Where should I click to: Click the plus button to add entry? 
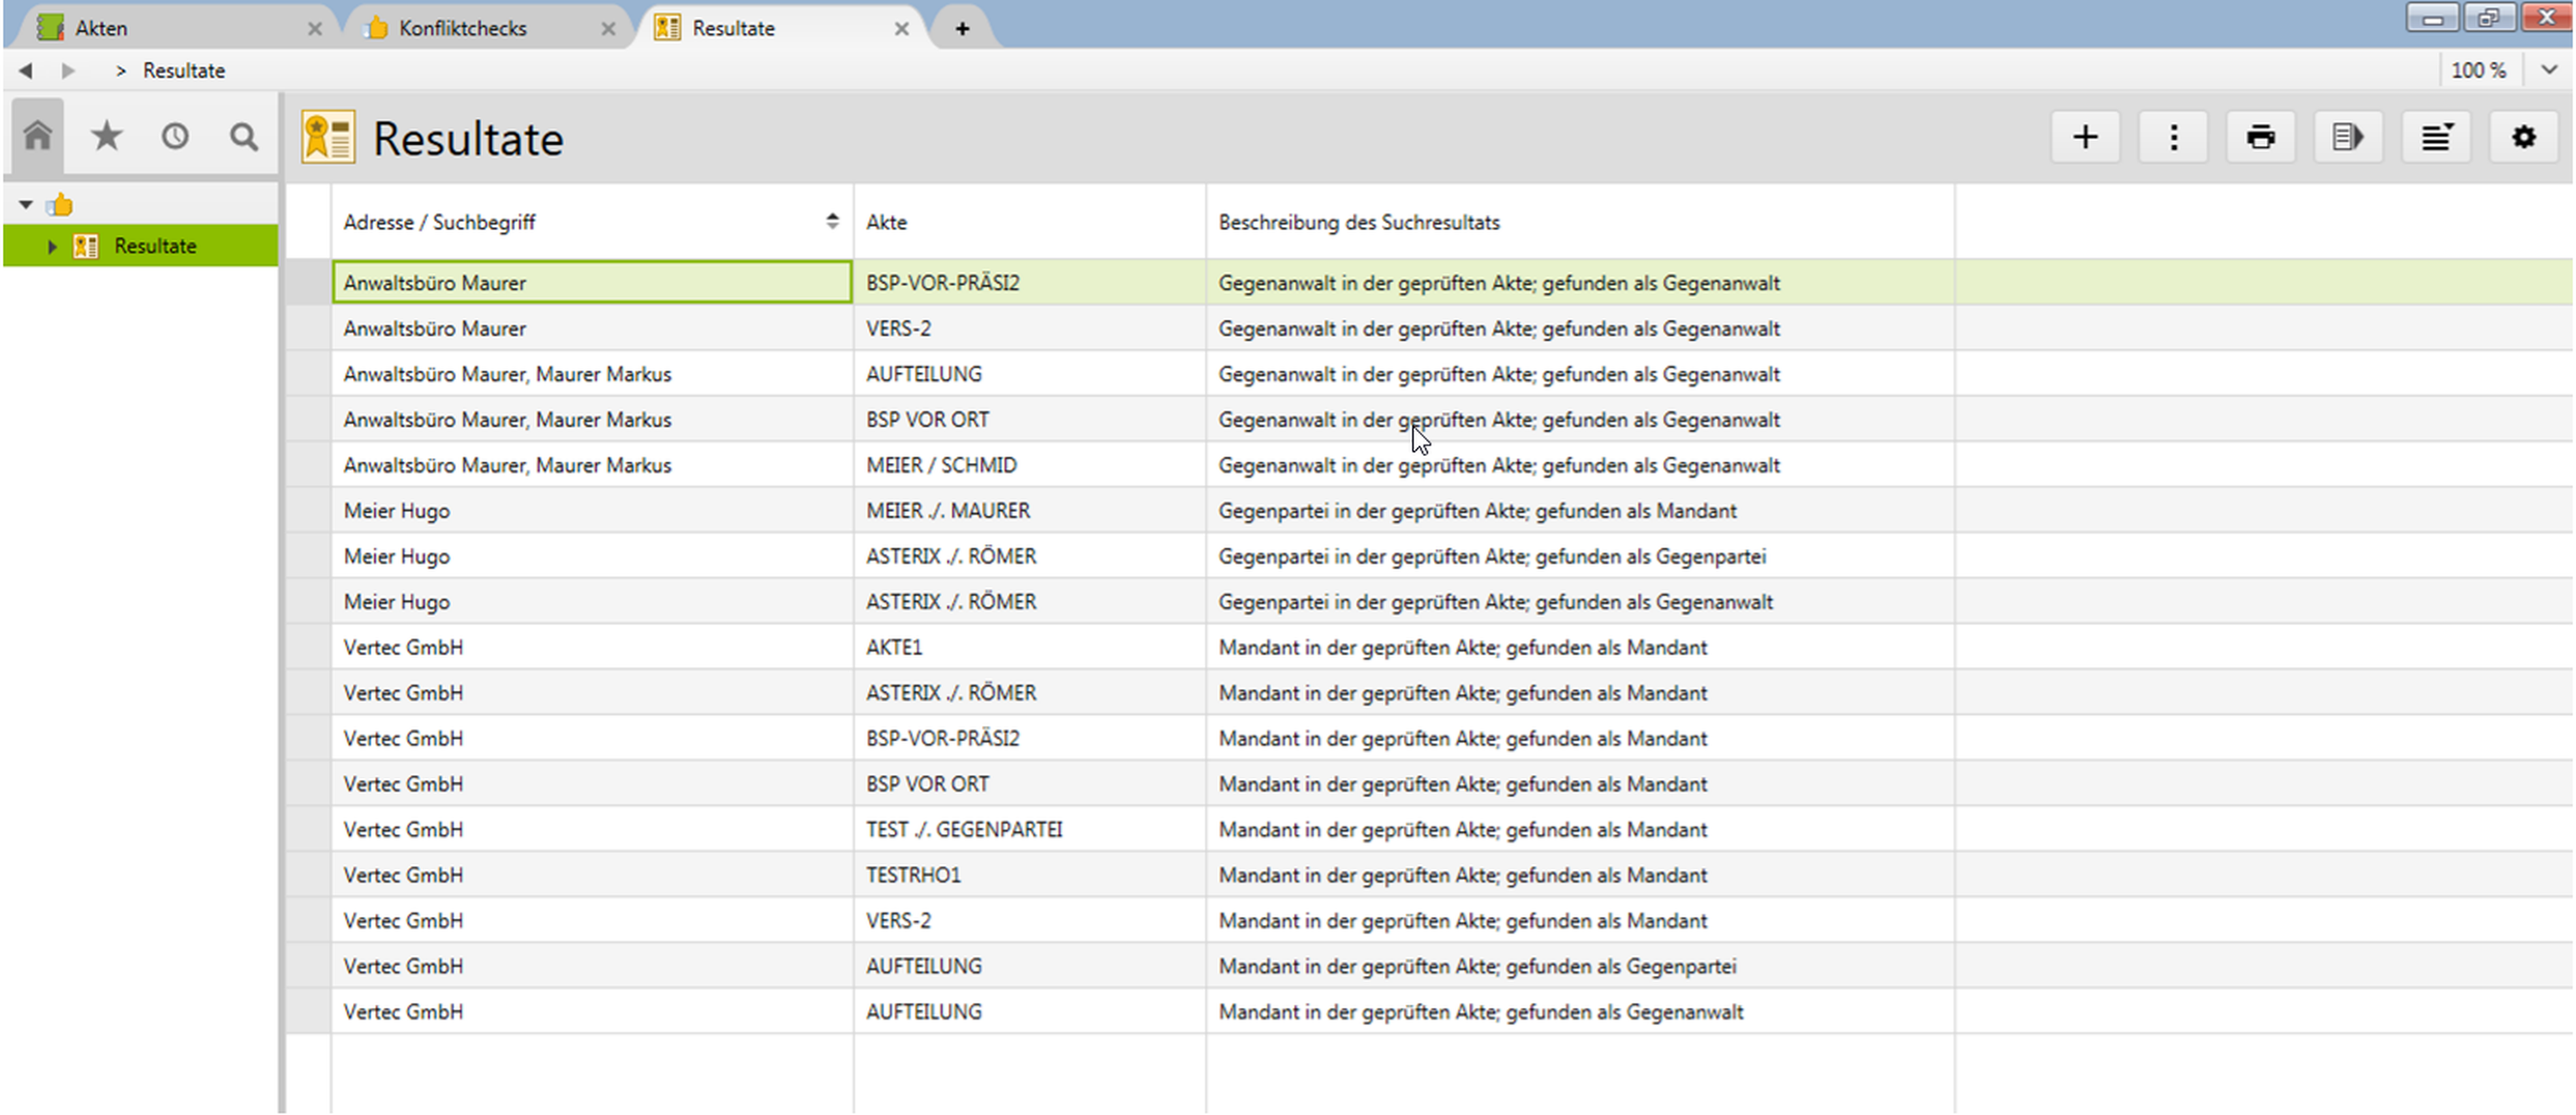point(2085,137)
